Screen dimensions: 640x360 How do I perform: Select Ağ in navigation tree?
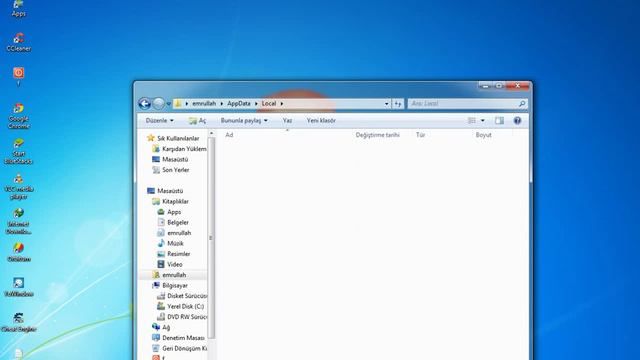(x=166, y=327)
